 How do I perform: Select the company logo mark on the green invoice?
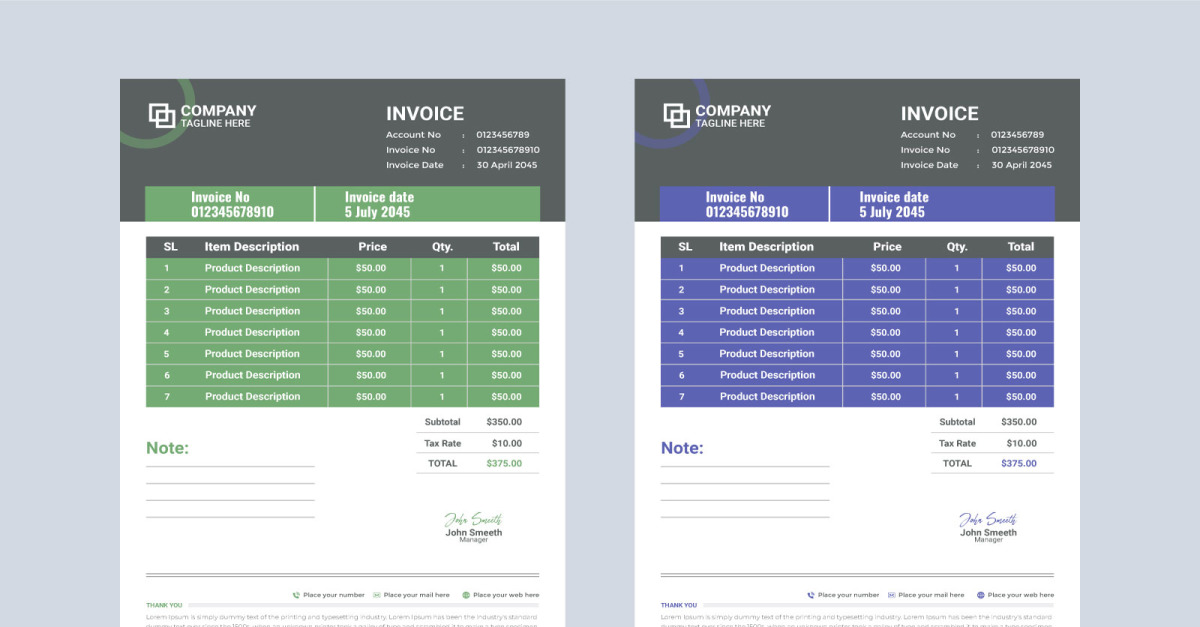coord(162,115)
